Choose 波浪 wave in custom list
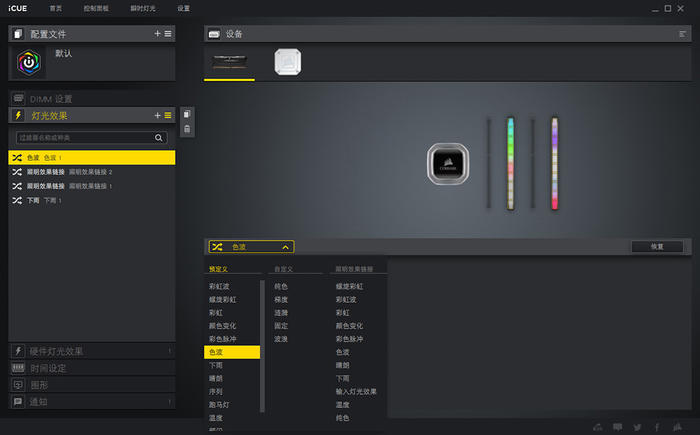The height and width of the screenshot is (435, 700). [x=281, y=339]
